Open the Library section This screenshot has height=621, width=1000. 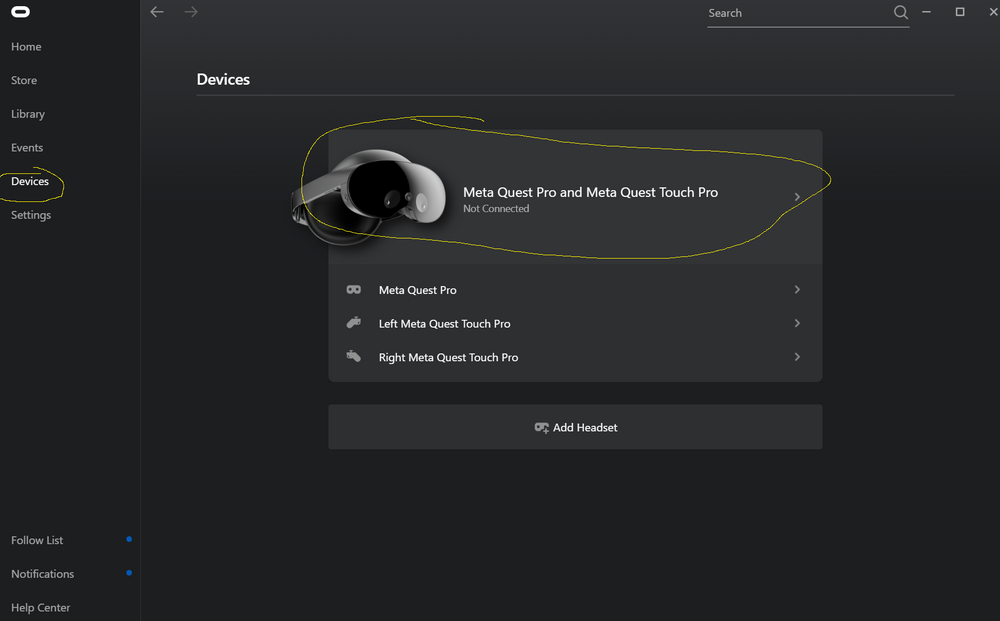tap(28, 114)
